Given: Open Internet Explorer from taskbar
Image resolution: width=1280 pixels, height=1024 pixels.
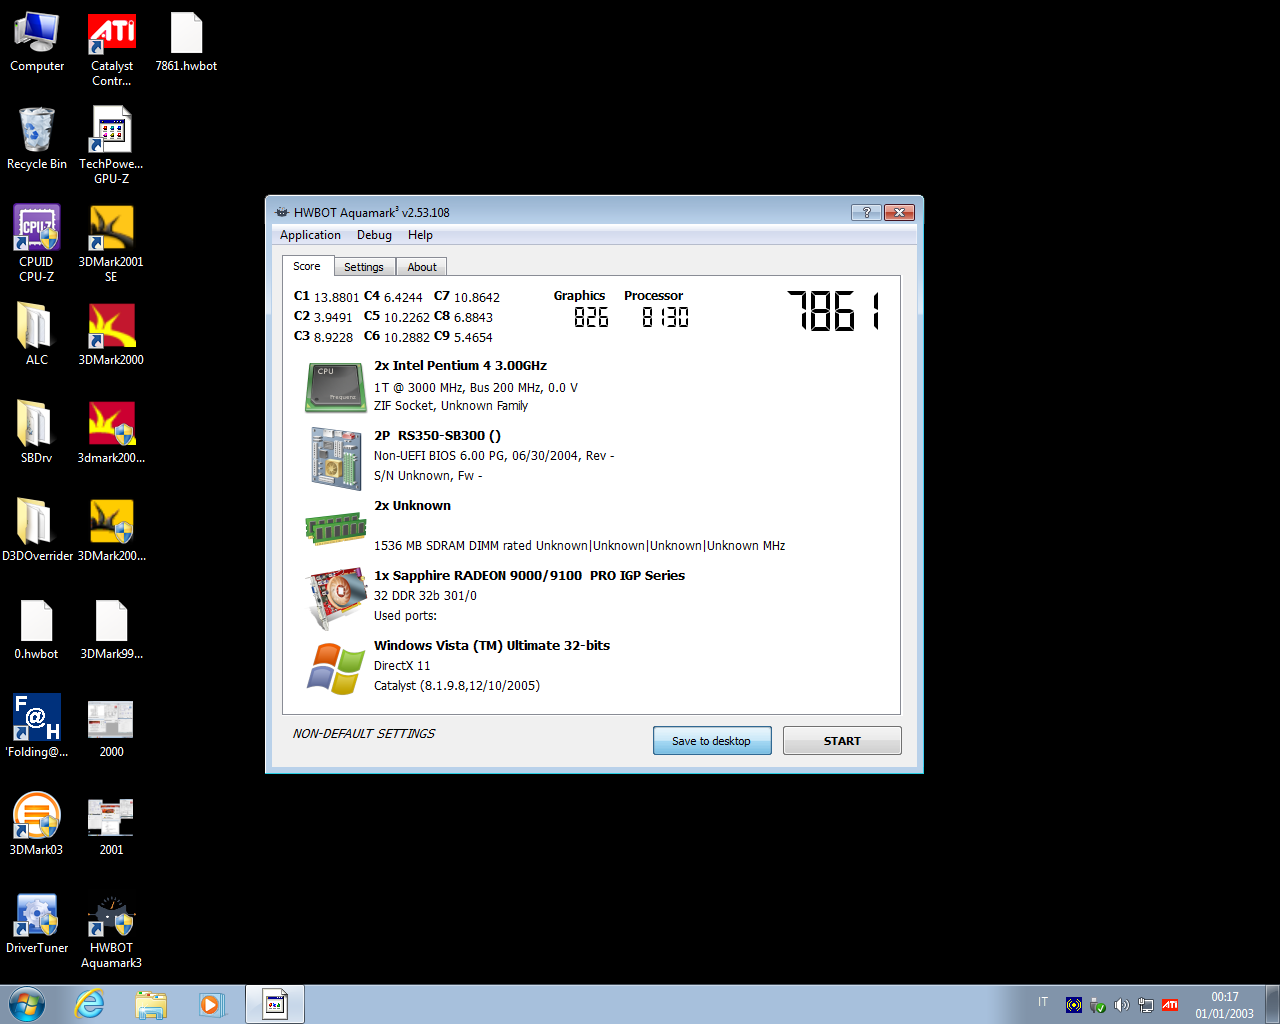Looking at the screenshot, I should (x=90, y=1004).
